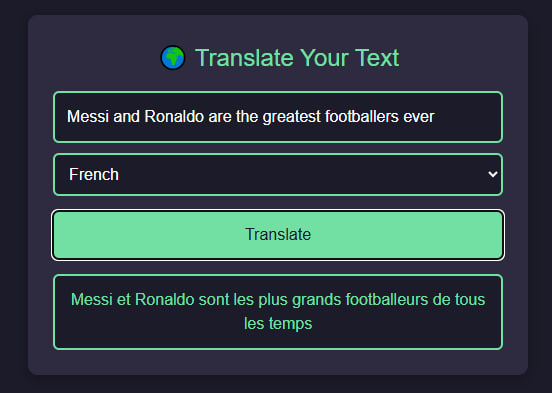Click "footballeurs" in the translation result

[387, 300]
